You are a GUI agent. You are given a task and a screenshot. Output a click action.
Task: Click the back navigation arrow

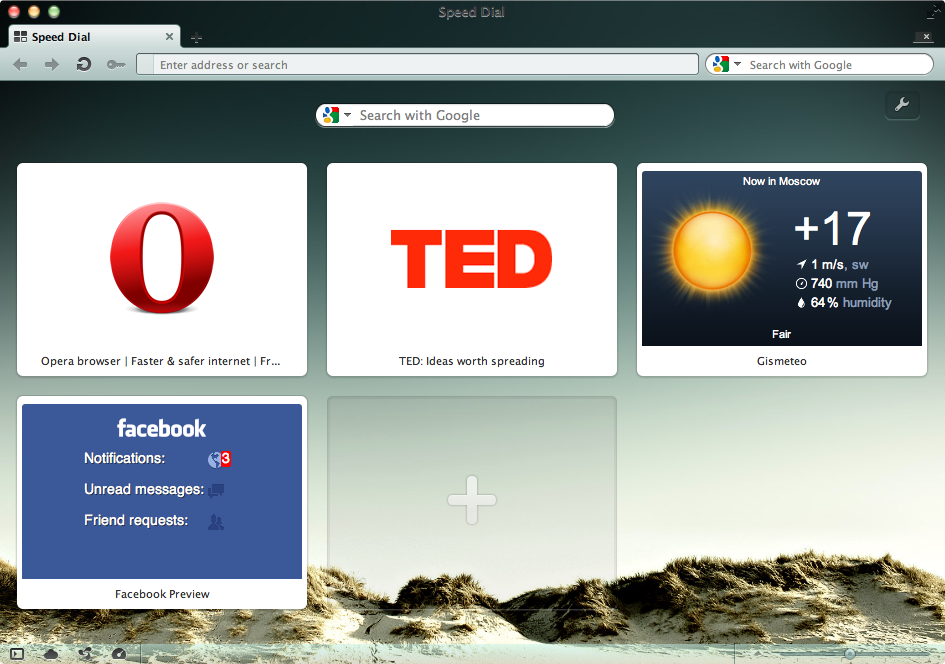pos(20,63)
